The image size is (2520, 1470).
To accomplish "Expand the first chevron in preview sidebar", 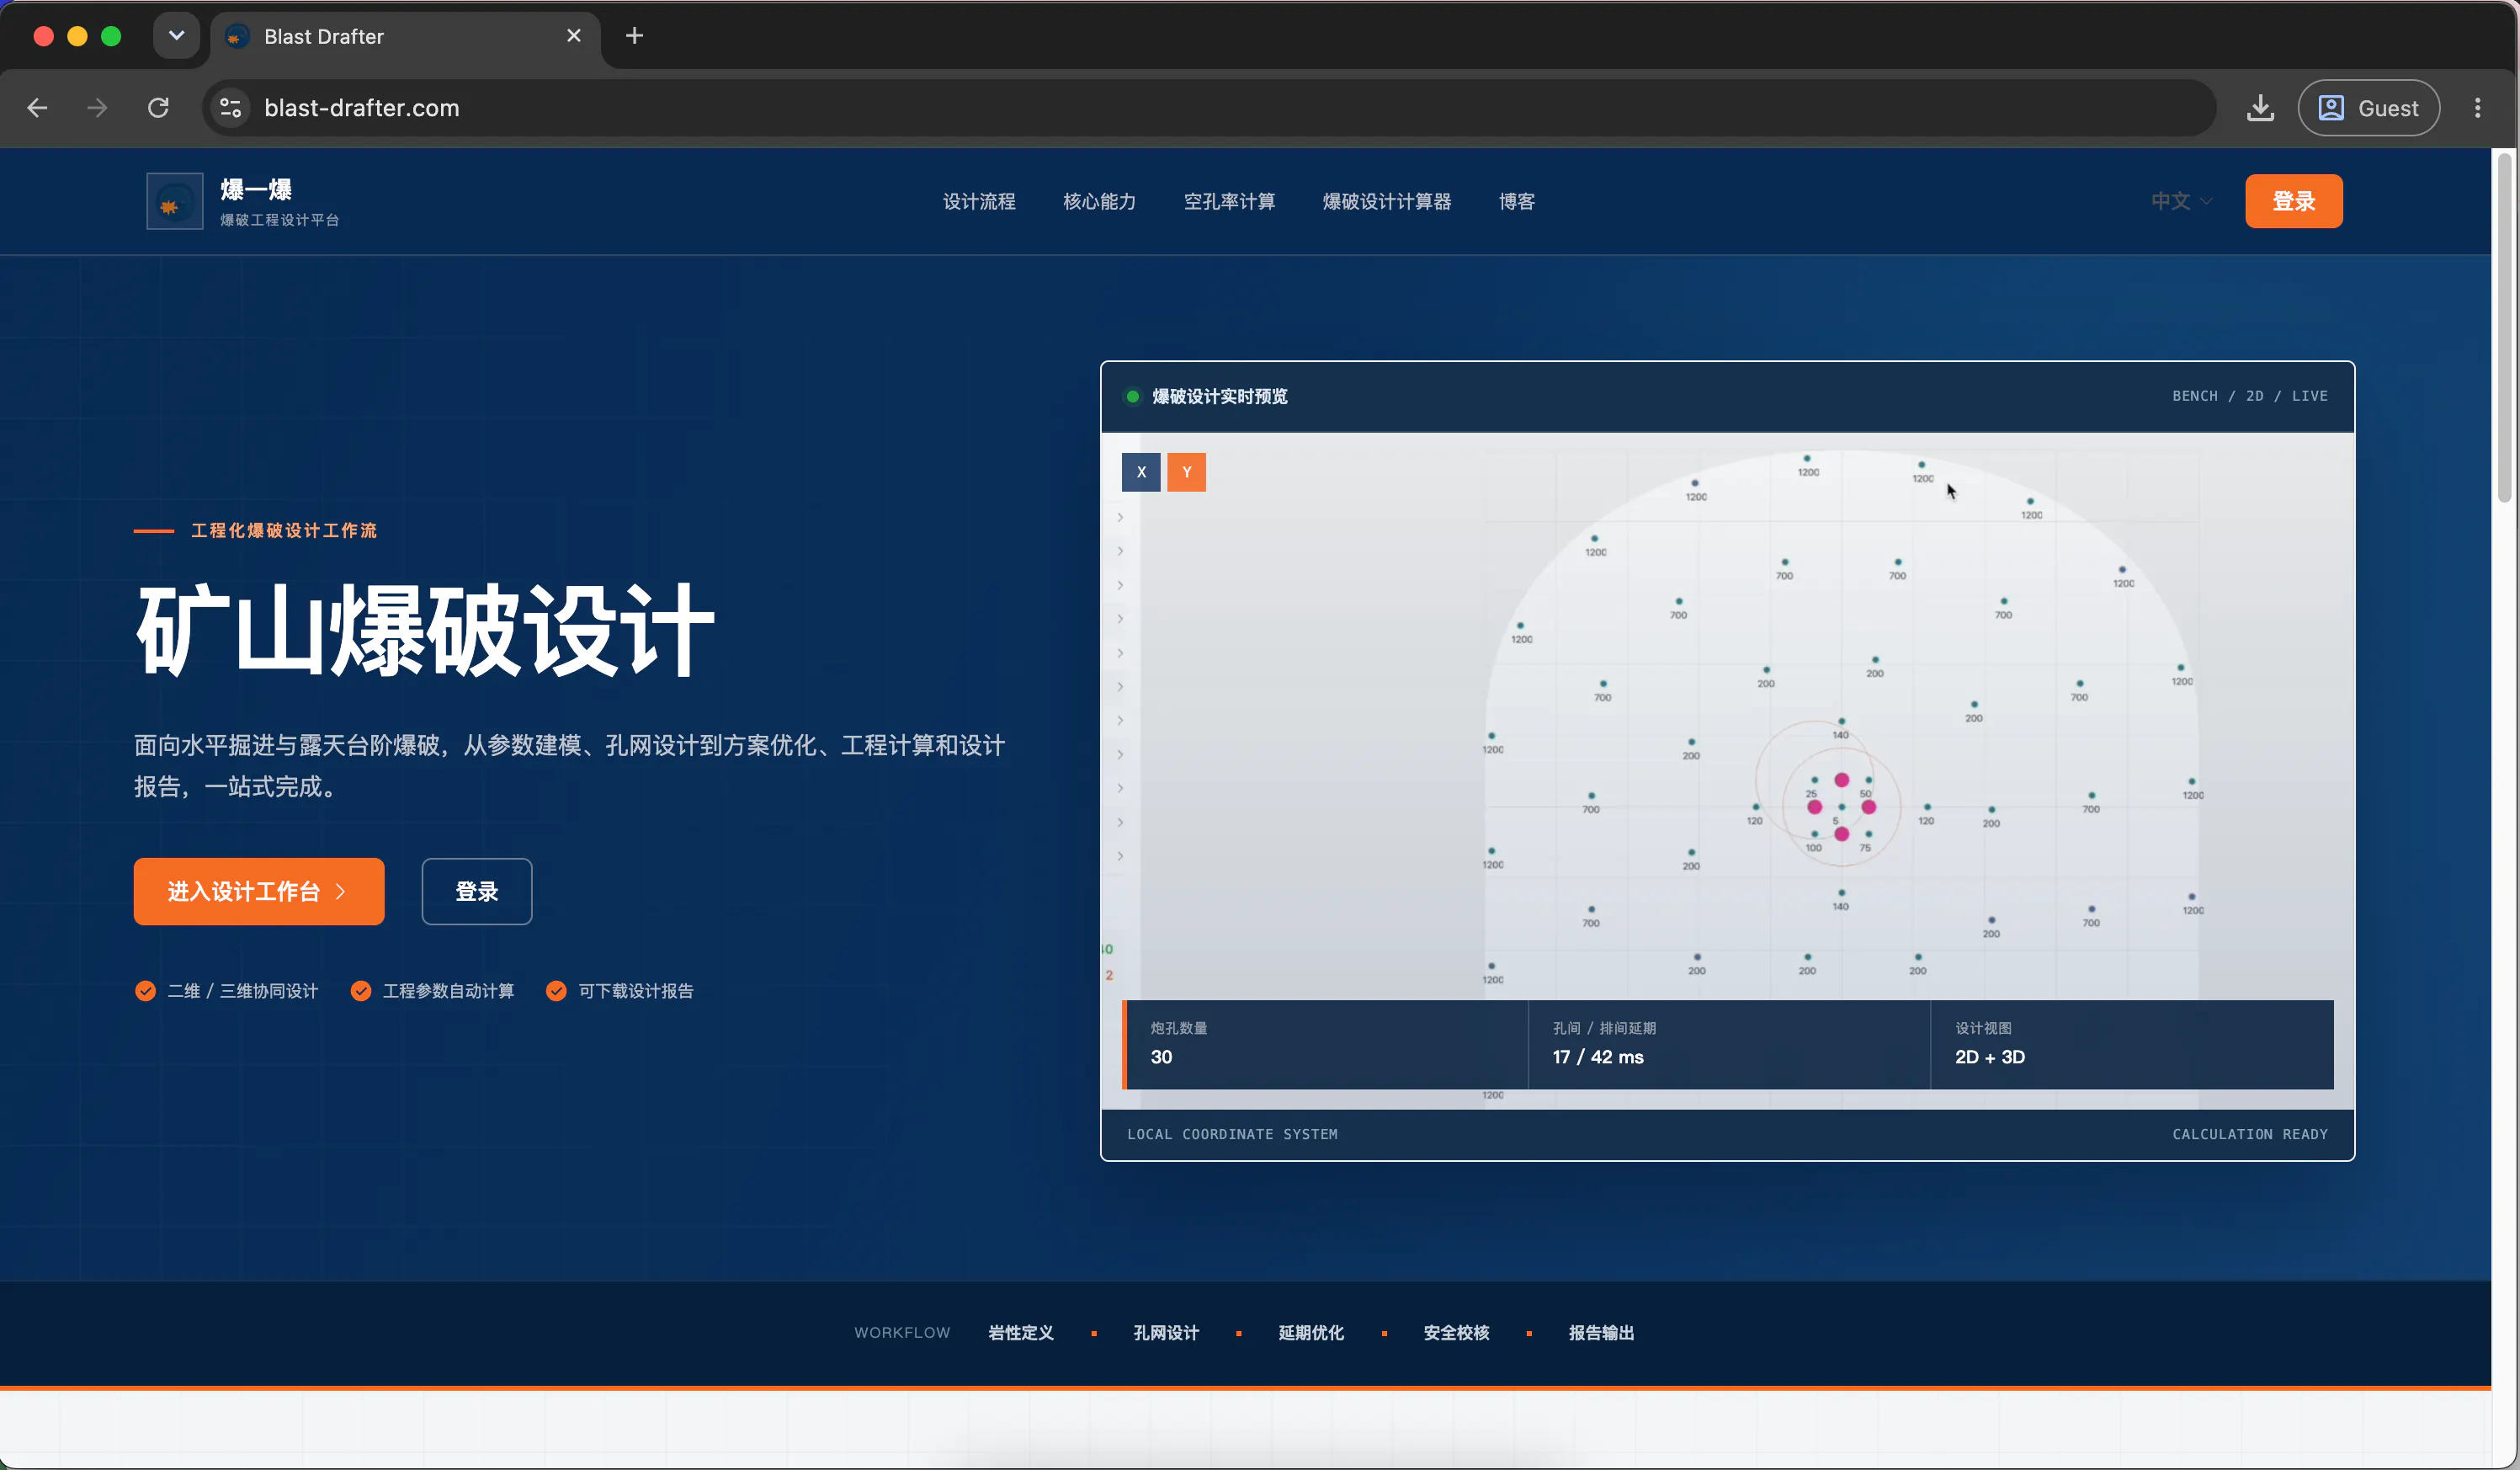I will tap(1120, 518).
